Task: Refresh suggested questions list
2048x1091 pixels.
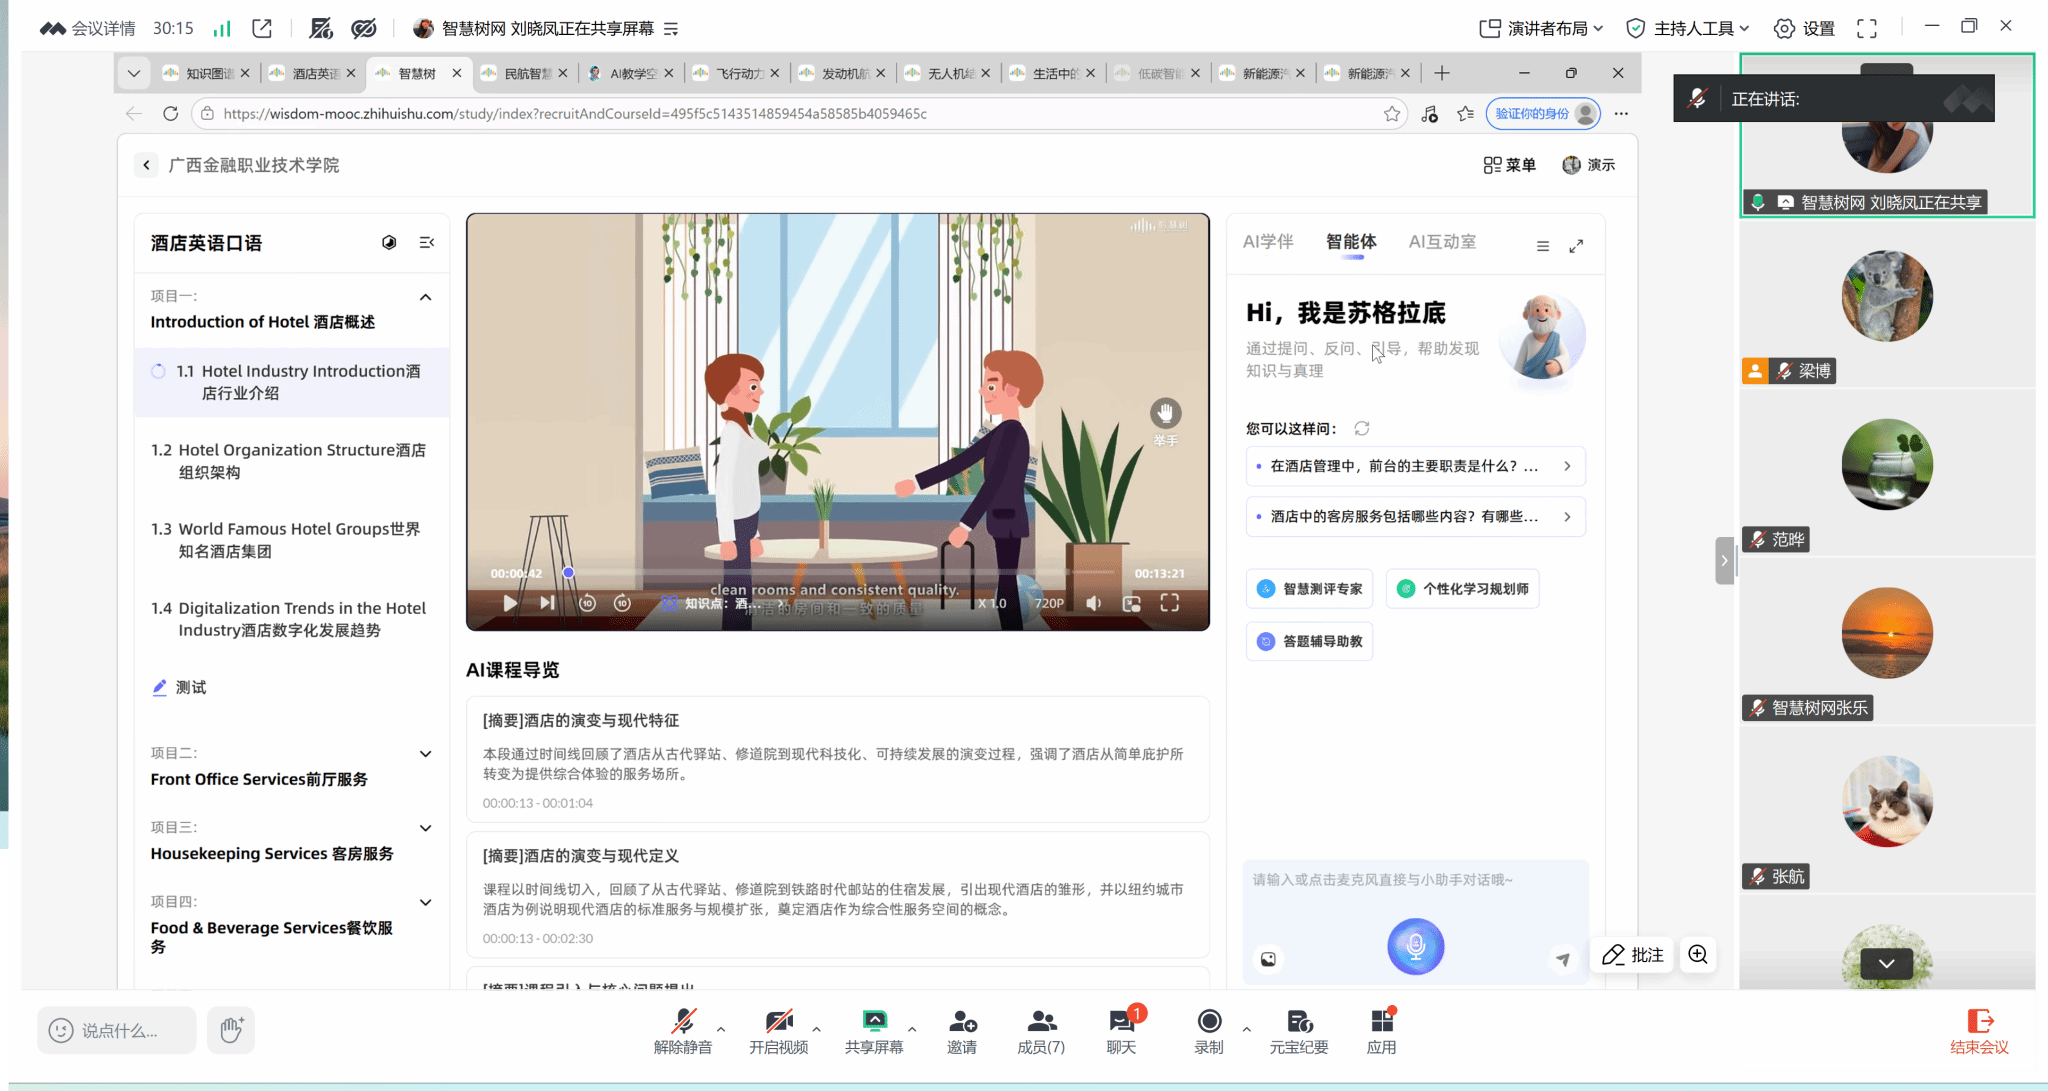Action: coord(1362,429)
